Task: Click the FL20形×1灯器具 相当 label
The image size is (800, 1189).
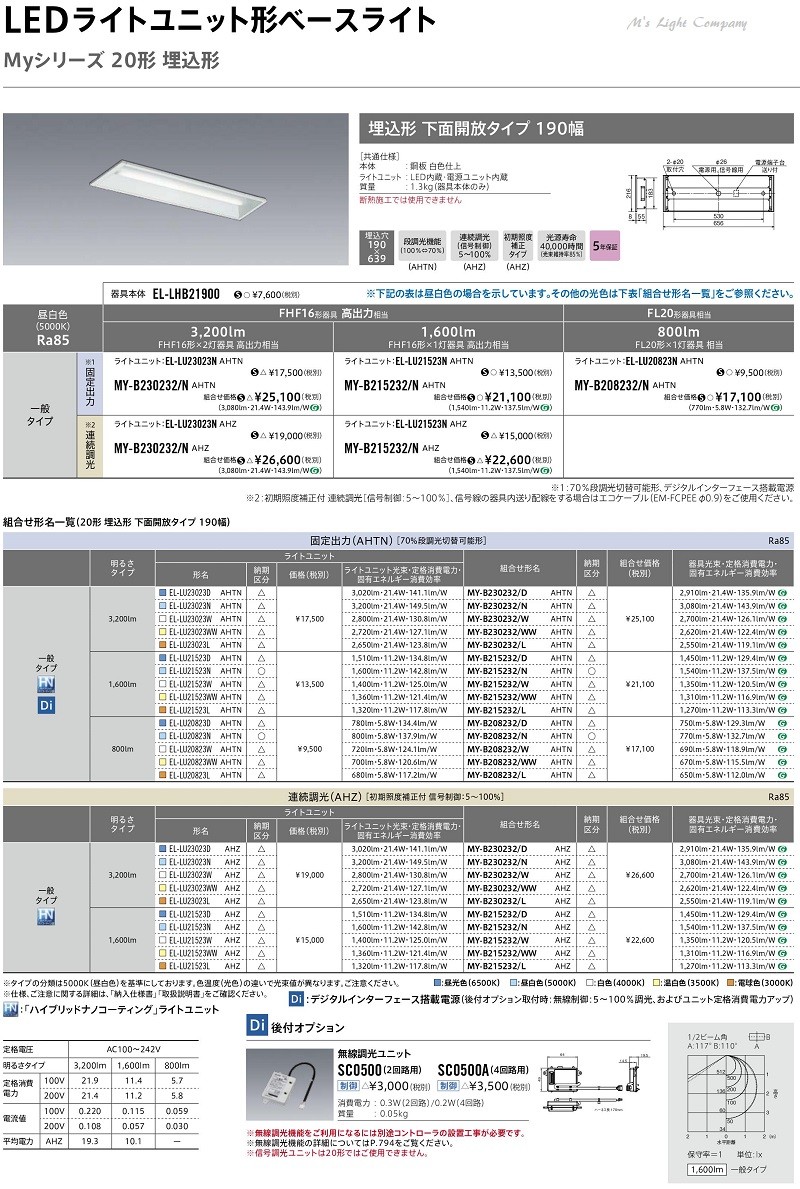Action: (x=679, y=345)
